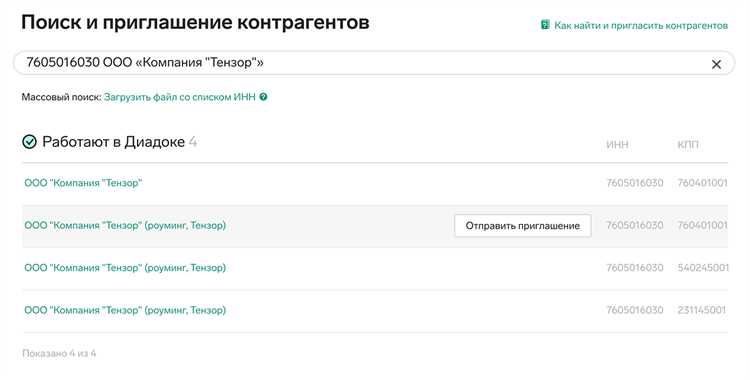Open Как найти и пригласить контрагентов link

click(641, 25)
